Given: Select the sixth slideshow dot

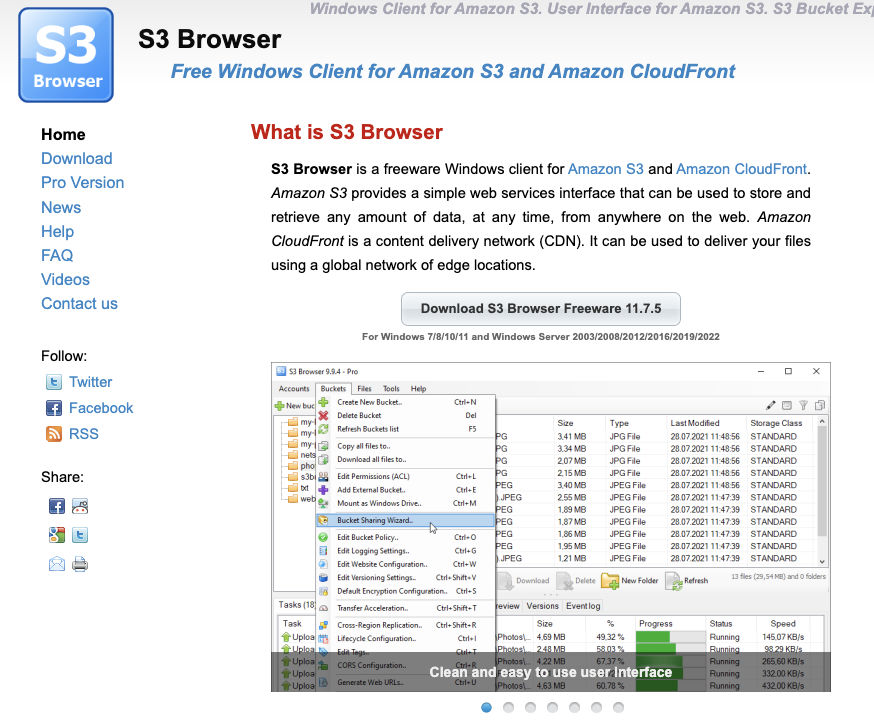Looking at the screenshot, I should (x=596, y=708).
